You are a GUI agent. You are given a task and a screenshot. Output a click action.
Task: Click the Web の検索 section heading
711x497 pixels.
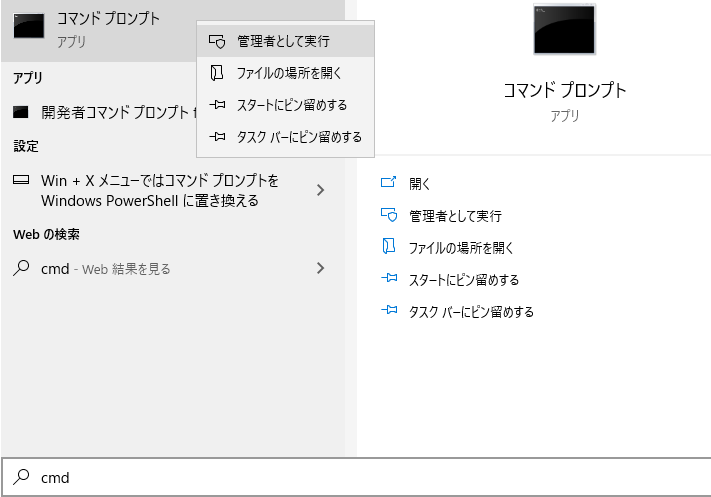click(x=46, y=234)
